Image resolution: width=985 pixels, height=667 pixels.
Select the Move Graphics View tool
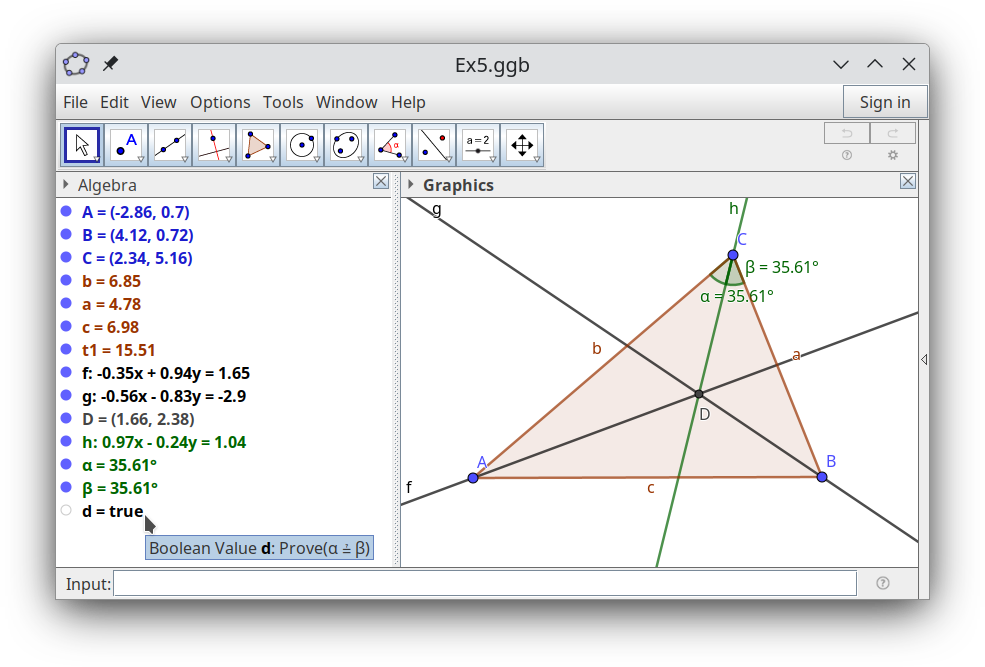(521, 145)
